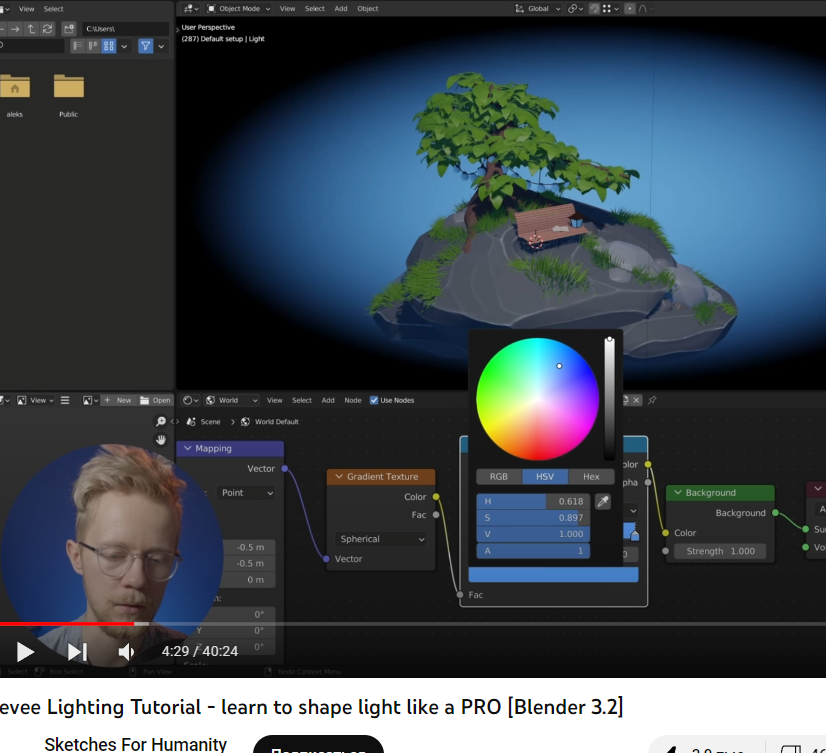Switch color picker to HSV mode

click(x=545, y=477)
